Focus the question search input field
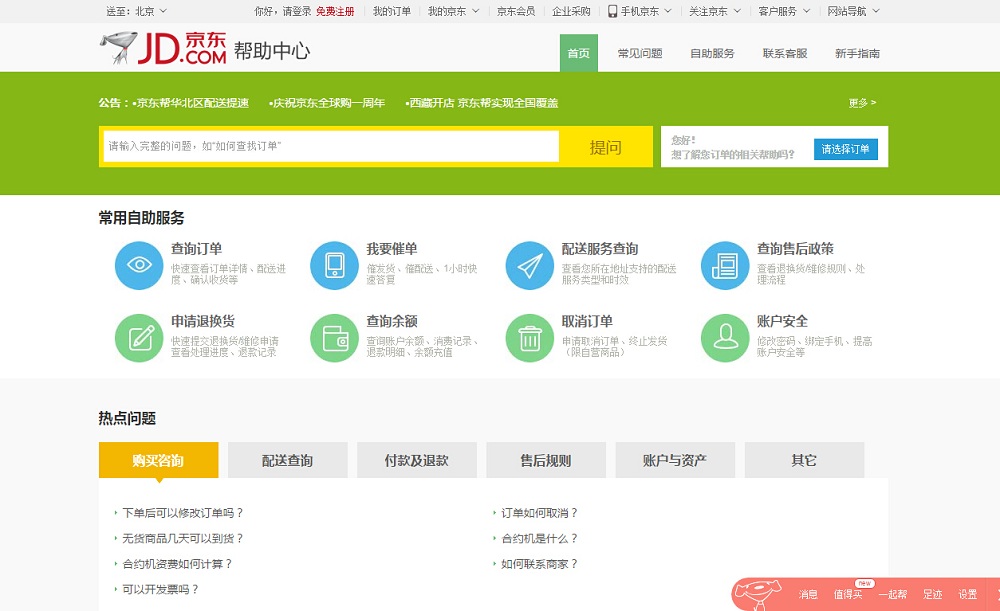Image resolution: width=1000 pixels, height=611 pixels. pyautogui.click(x=331, y=146)
